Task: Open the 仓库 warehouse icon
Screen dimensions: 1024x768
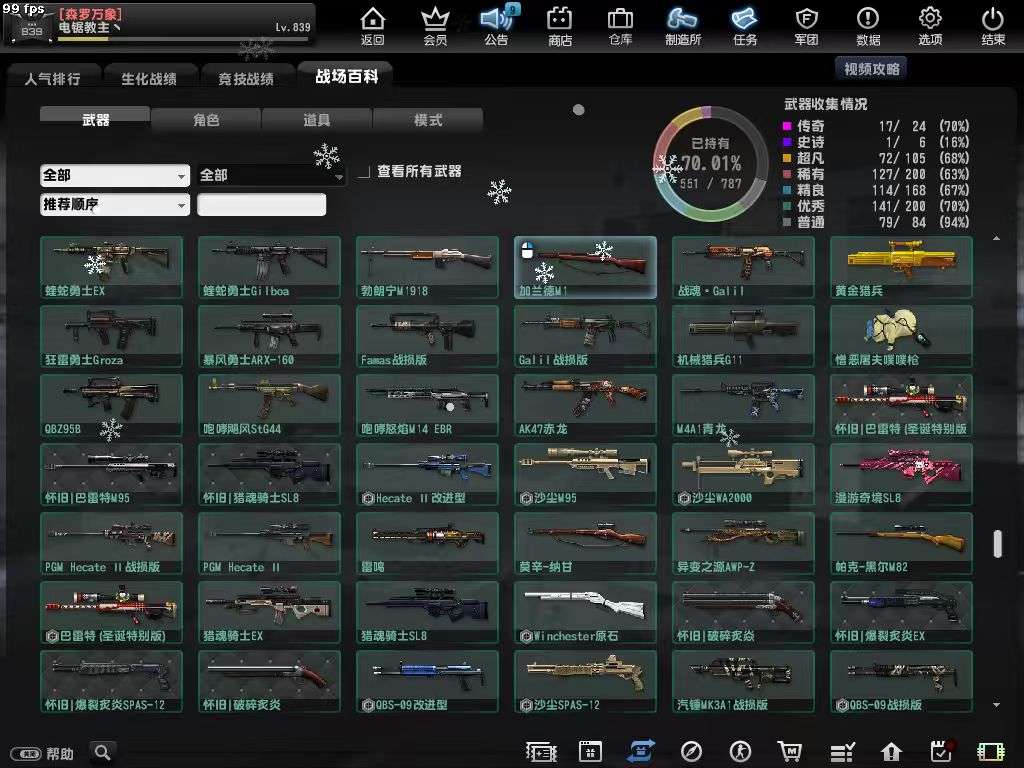Action: click(x=620, y=24)
